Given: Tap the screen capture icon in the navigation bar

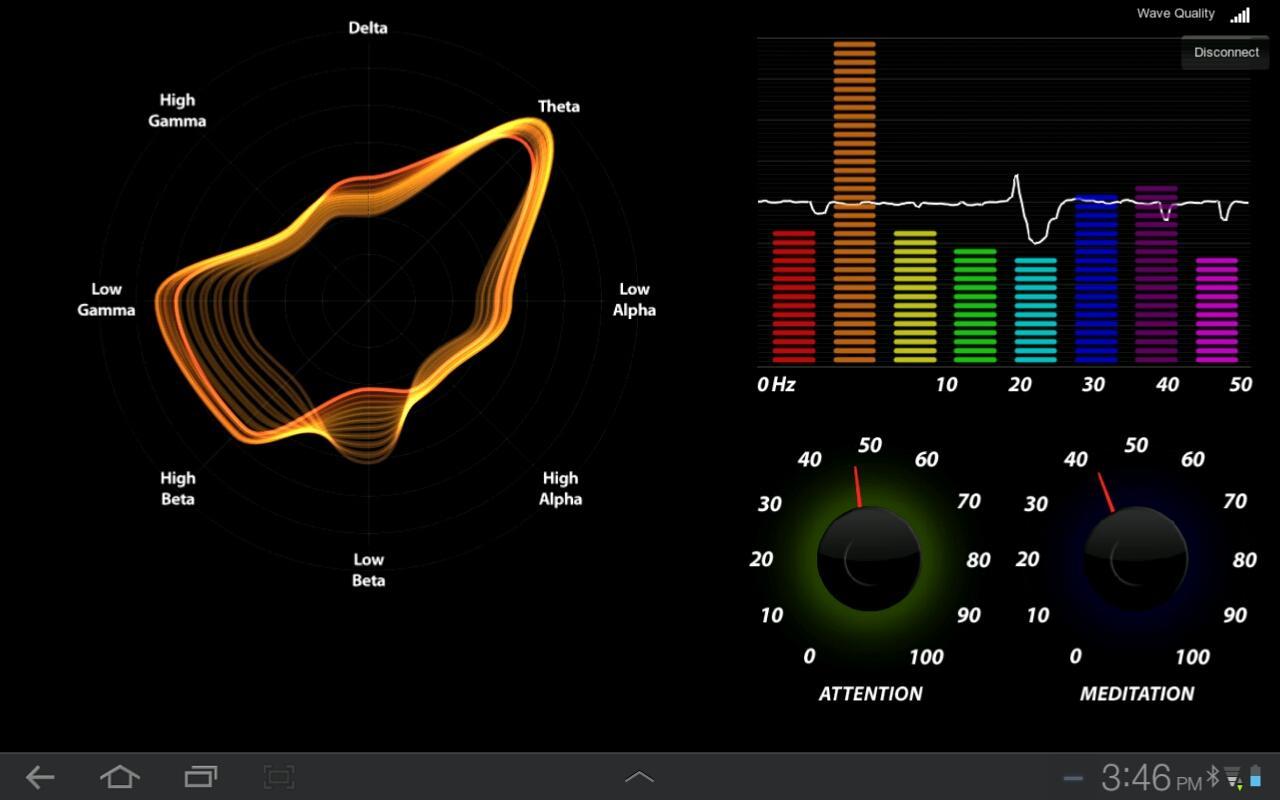Looking at the screenshot, I should [278, 776].
